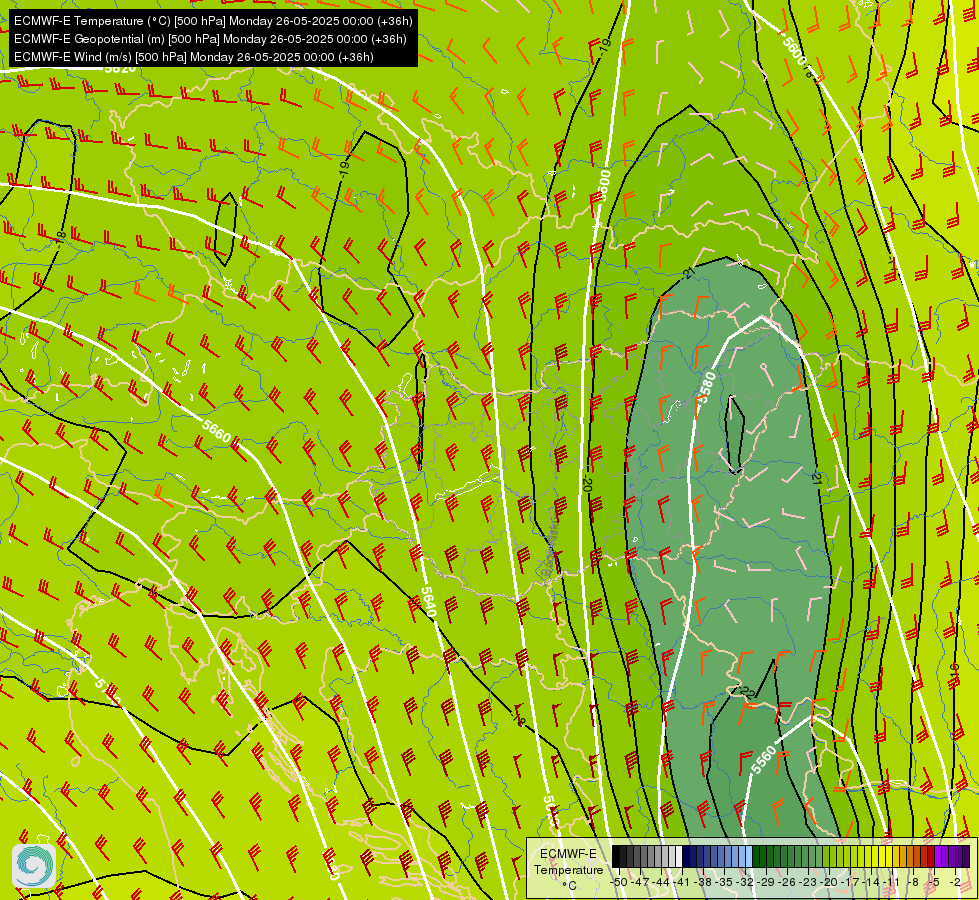Pick the lightest blue legend cell above -32

pos(749,856)
